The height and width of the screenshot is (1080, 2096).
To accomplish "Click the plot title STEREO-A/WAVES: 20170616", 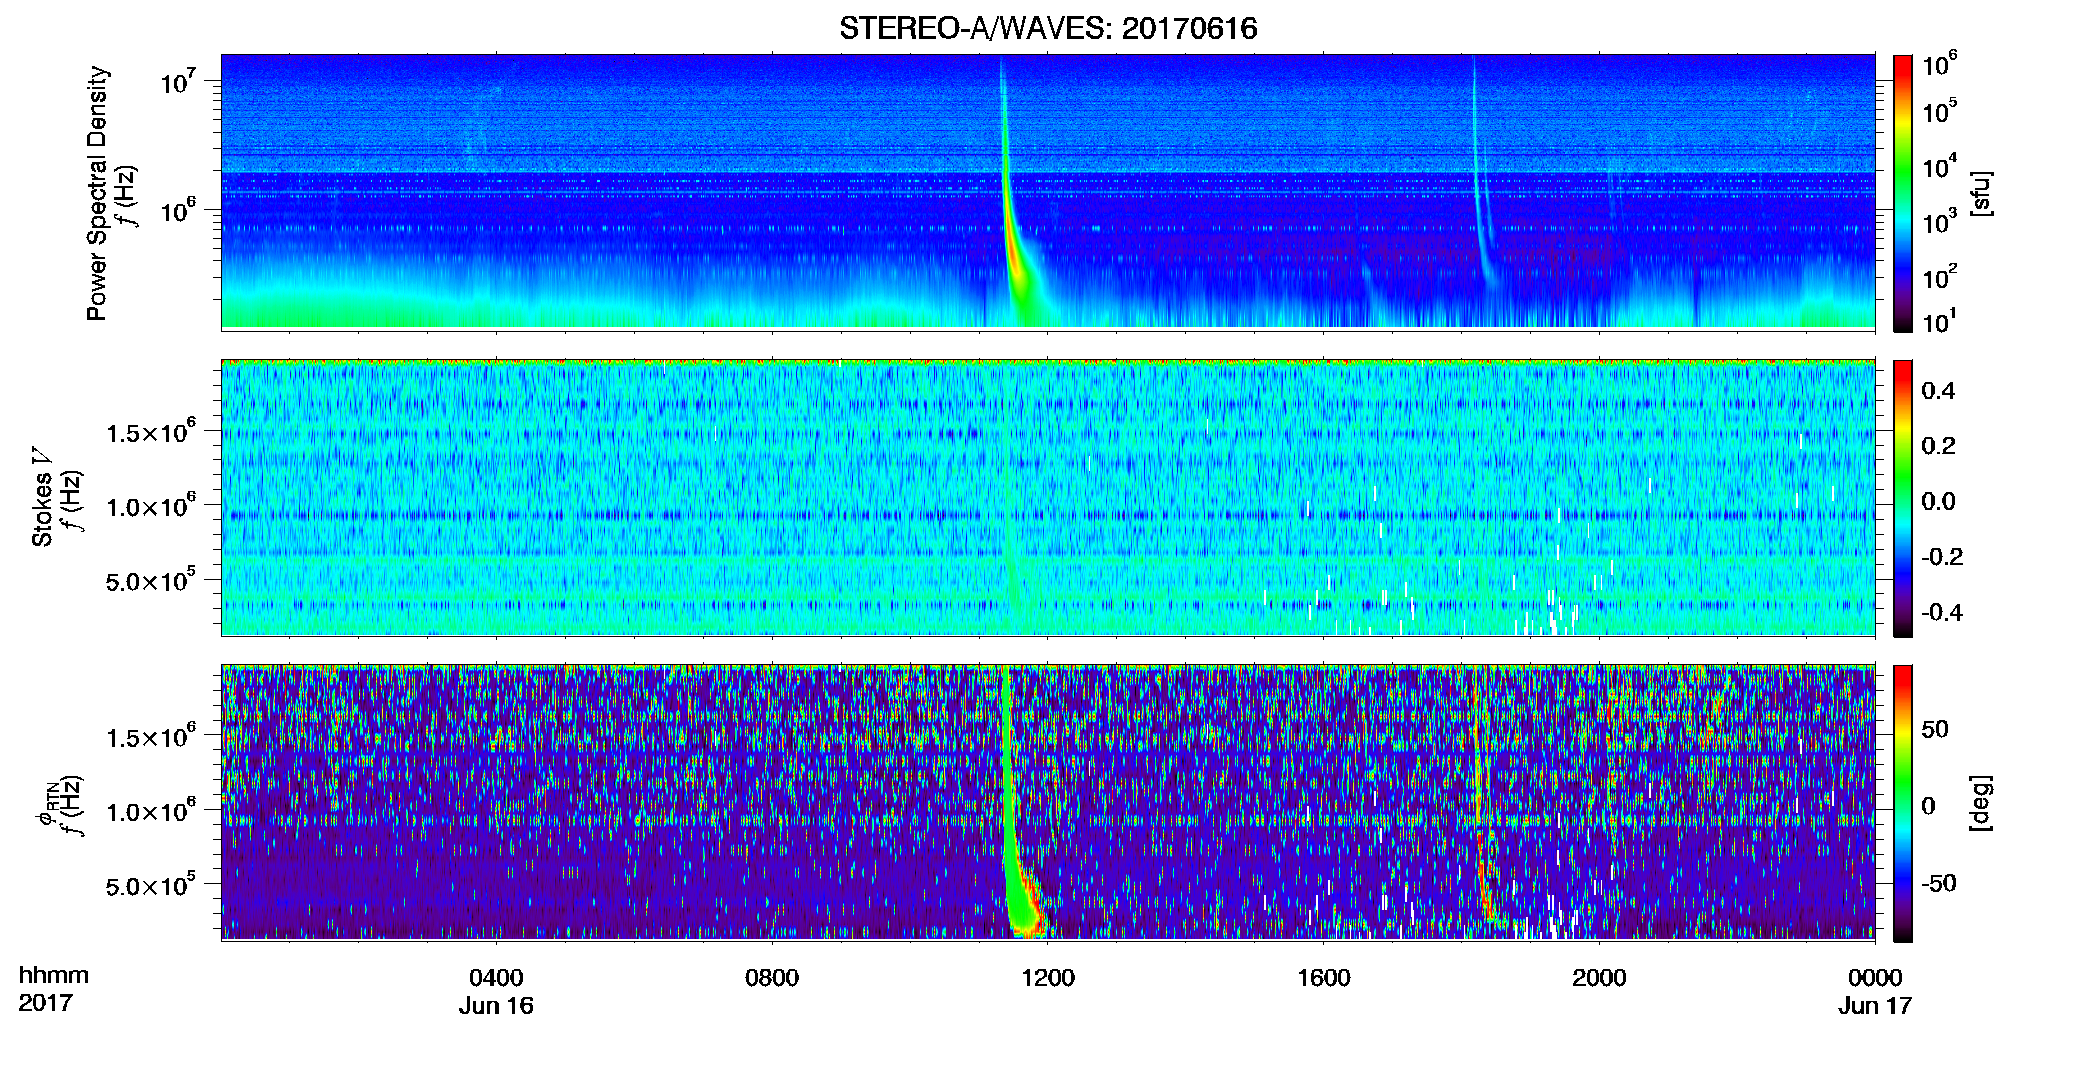I will tap(1048, 28).
